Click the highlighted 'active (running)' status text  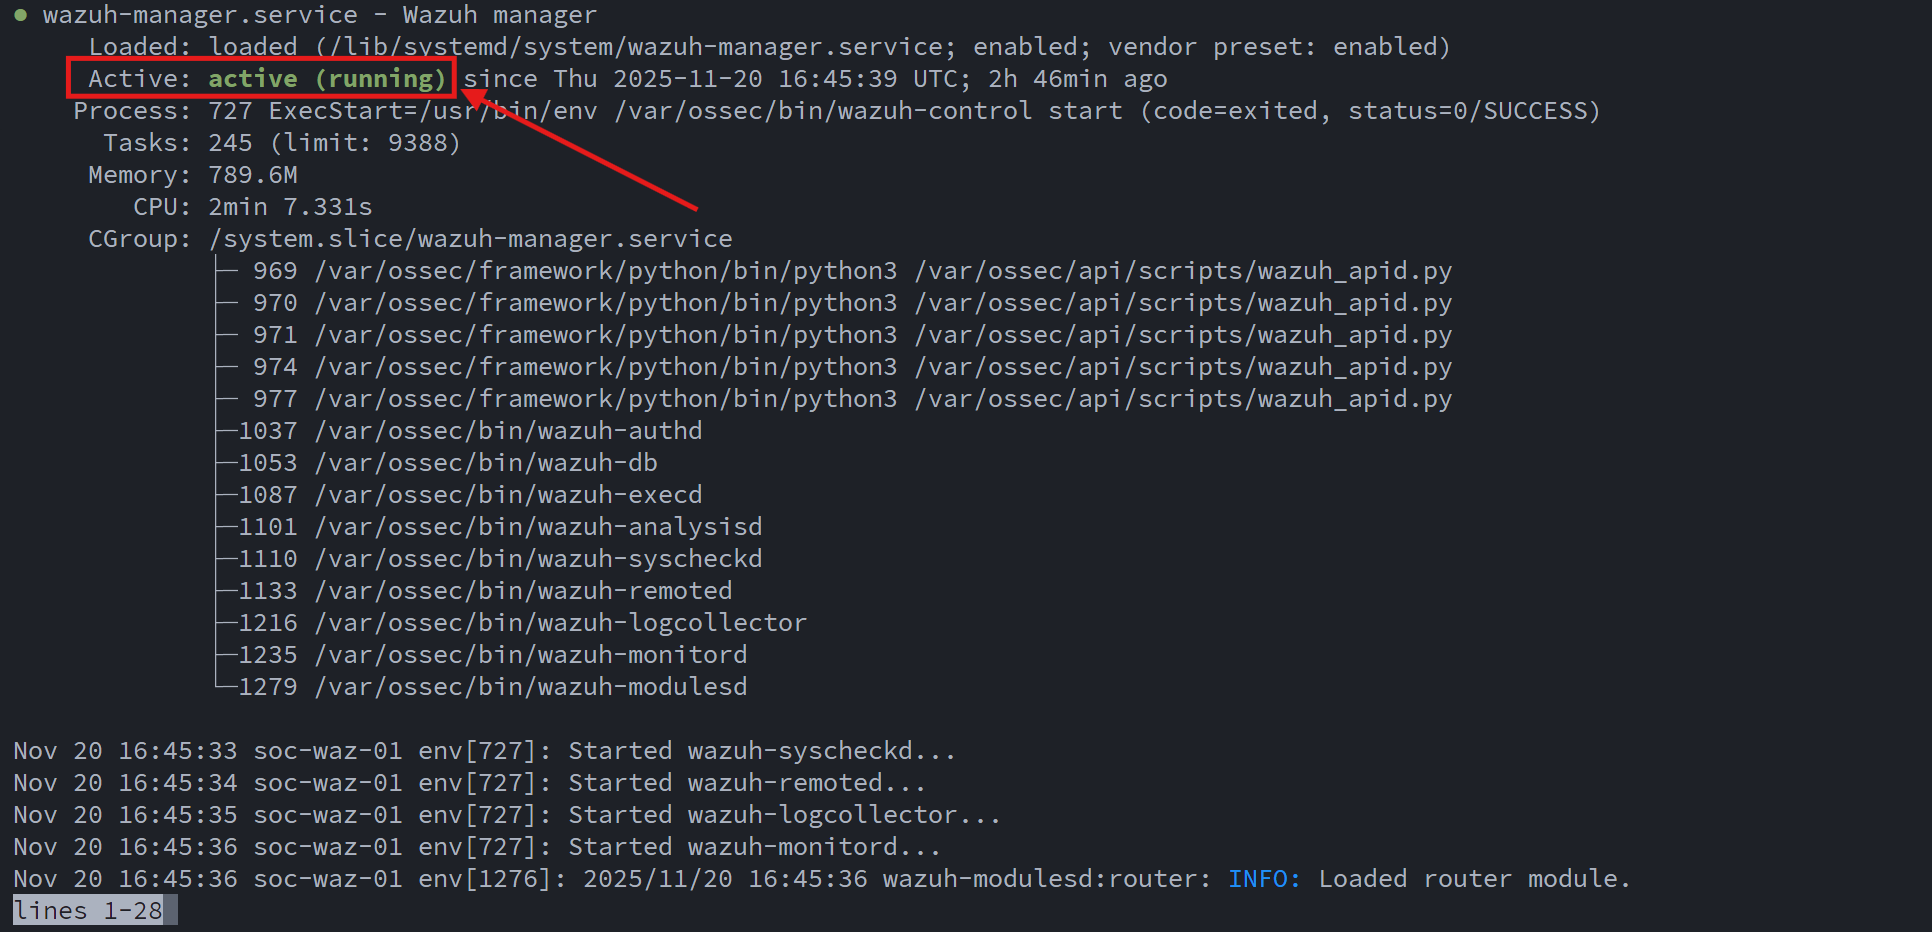pyautogui.click(x=327, y=79)
